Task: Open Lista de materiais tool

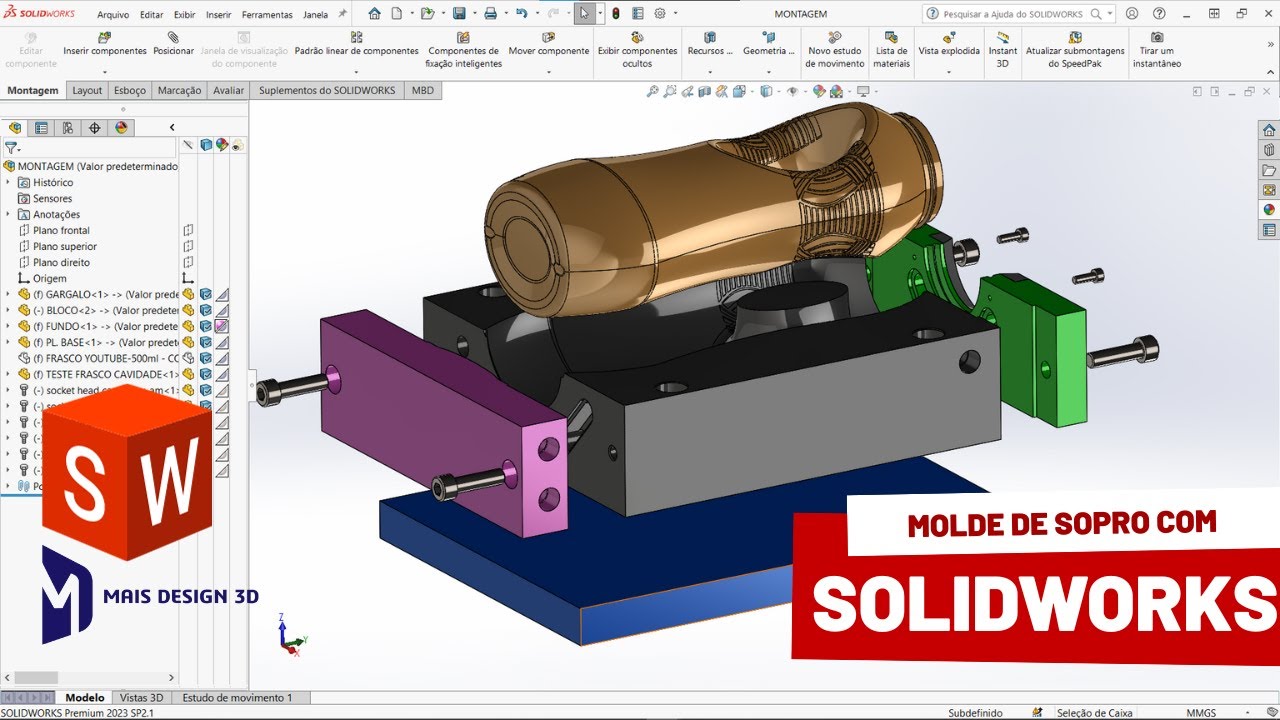Action: (x=891, y=50)
